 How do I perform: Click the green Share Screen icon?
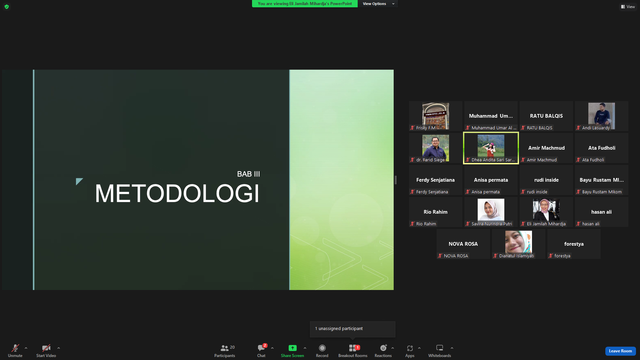292,348
